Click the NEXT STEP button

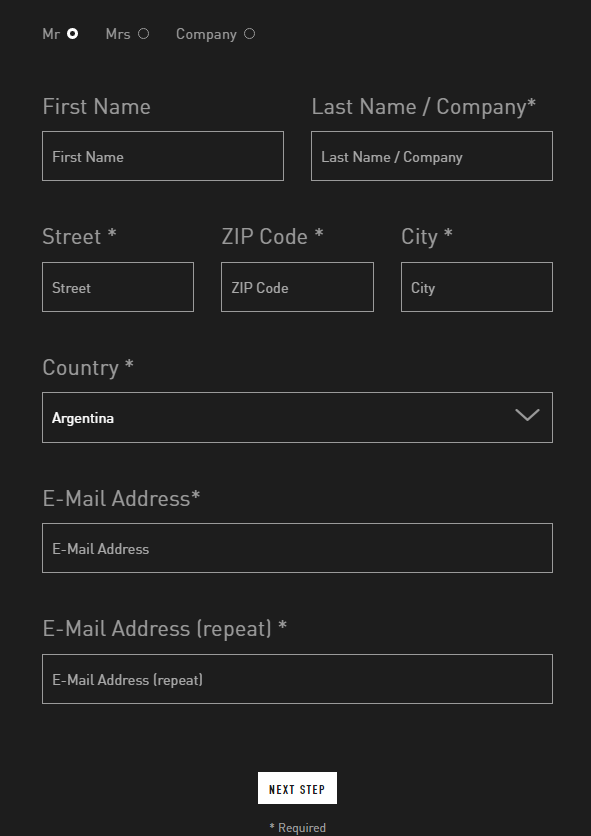coord(297,788)
